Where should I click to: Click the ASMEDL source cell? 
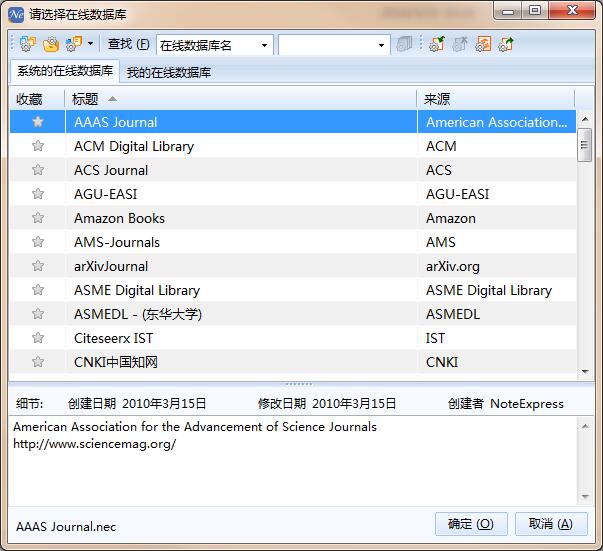(496, 314)
